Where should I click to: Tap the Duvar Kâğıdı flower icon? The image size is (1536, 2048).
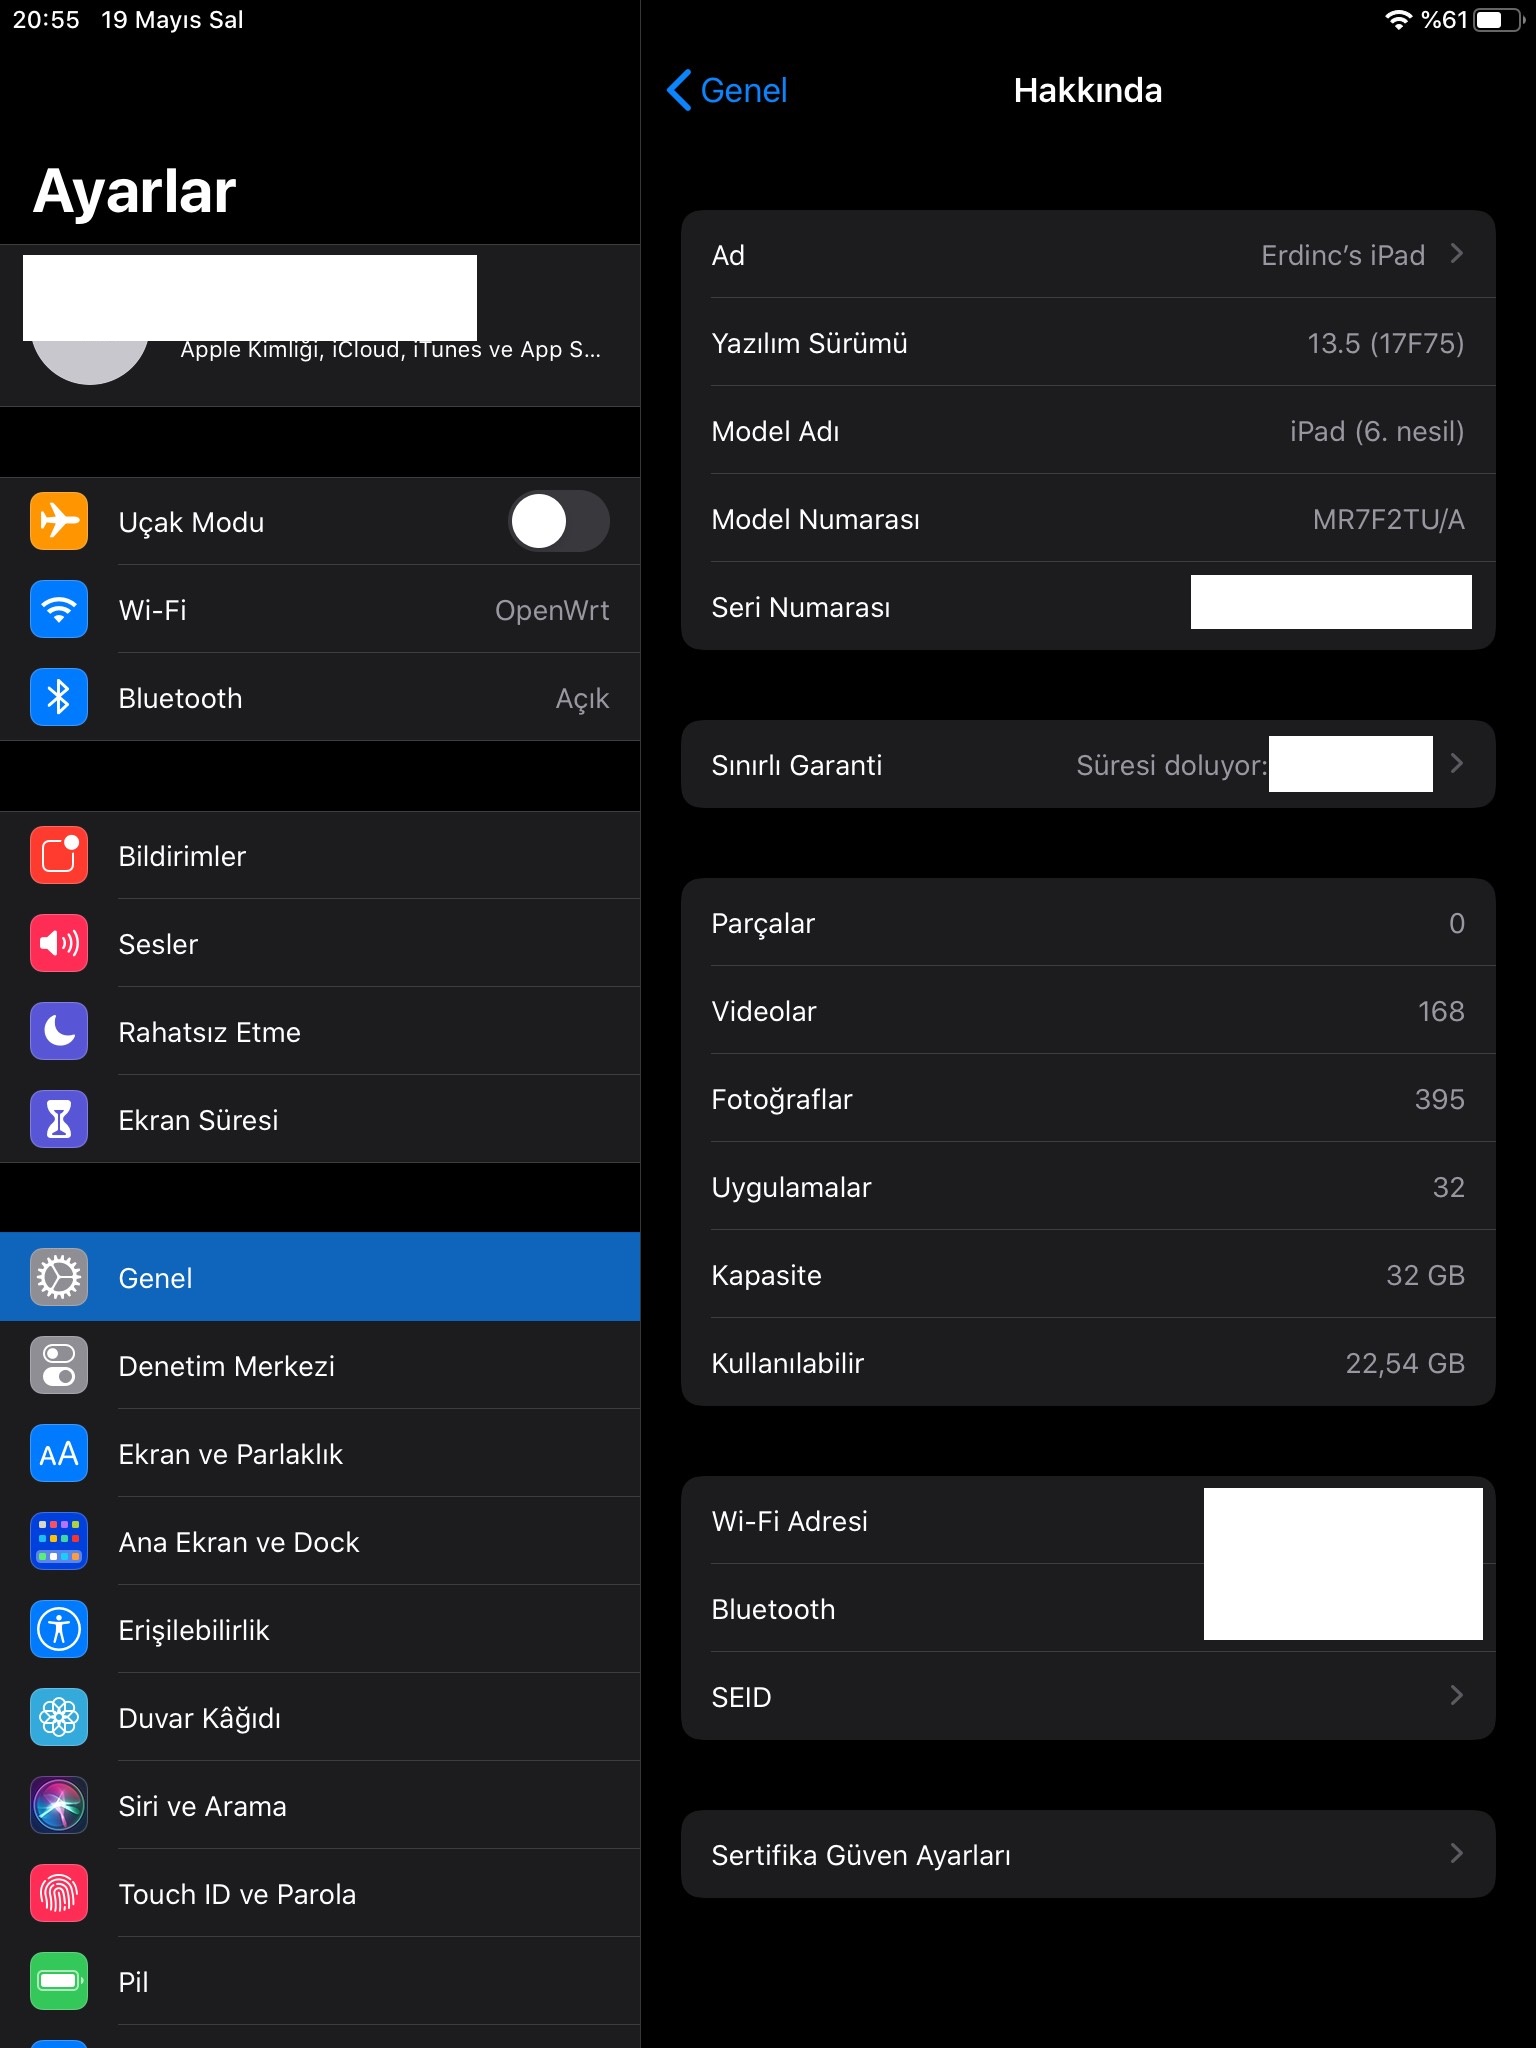pos(59,1717)
